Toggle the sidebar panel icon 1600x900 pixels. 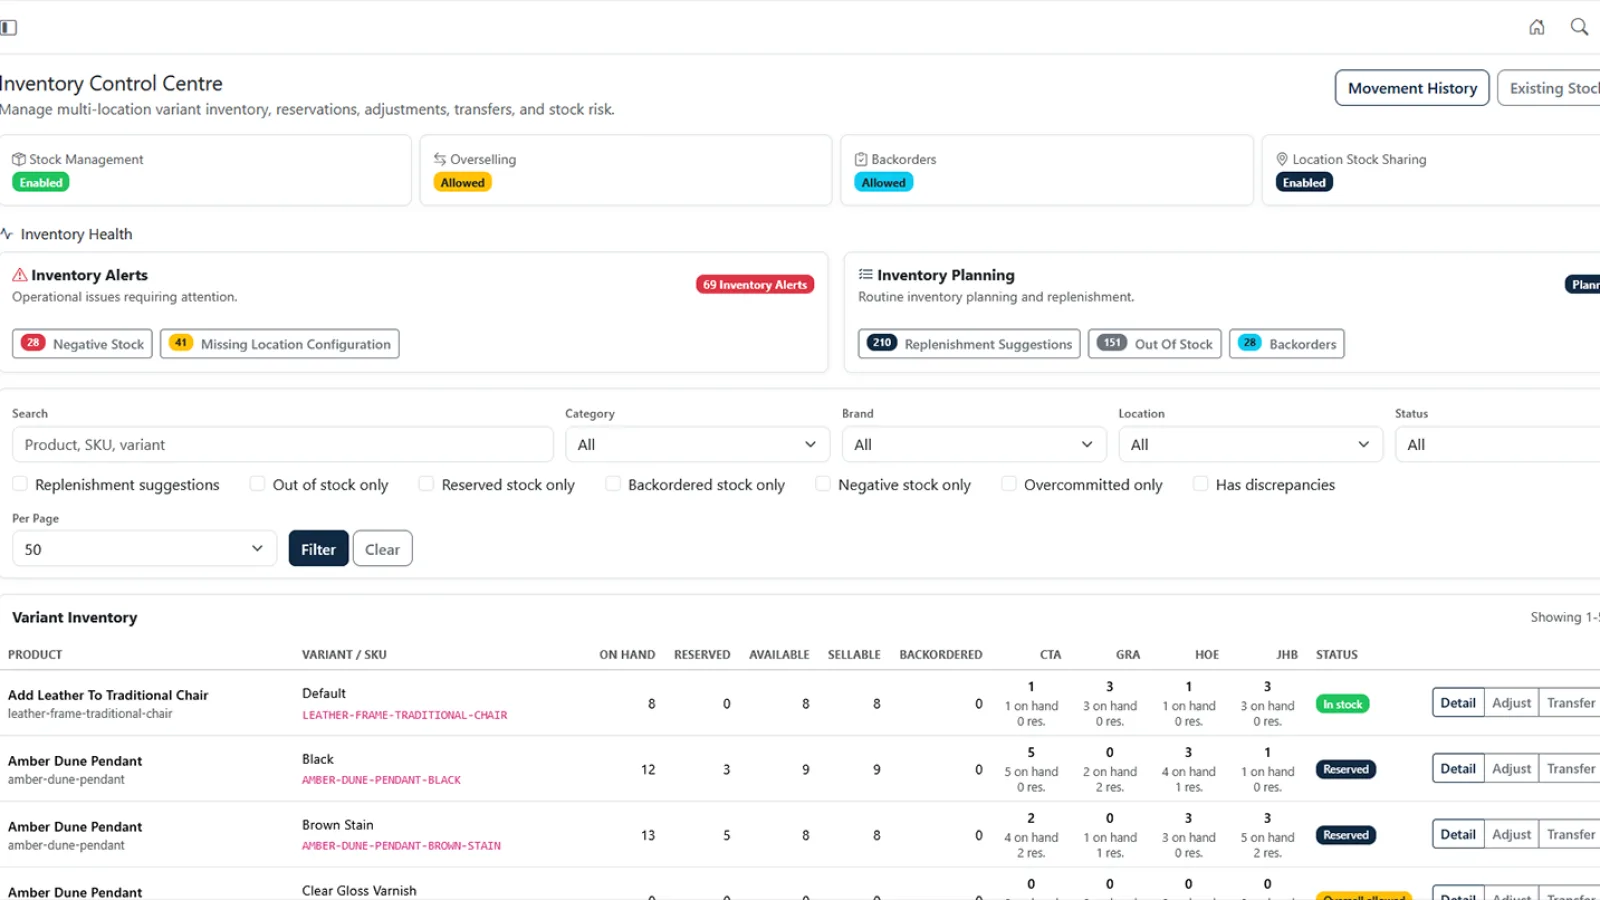click(x=8, y=27)
